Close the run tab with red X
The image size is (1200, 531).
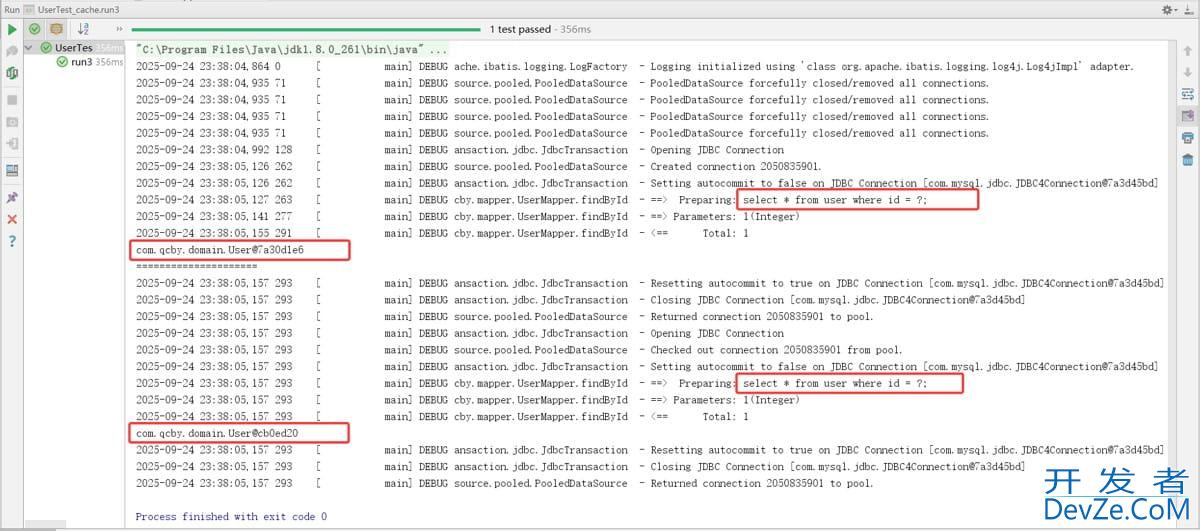tap(12, 219)
